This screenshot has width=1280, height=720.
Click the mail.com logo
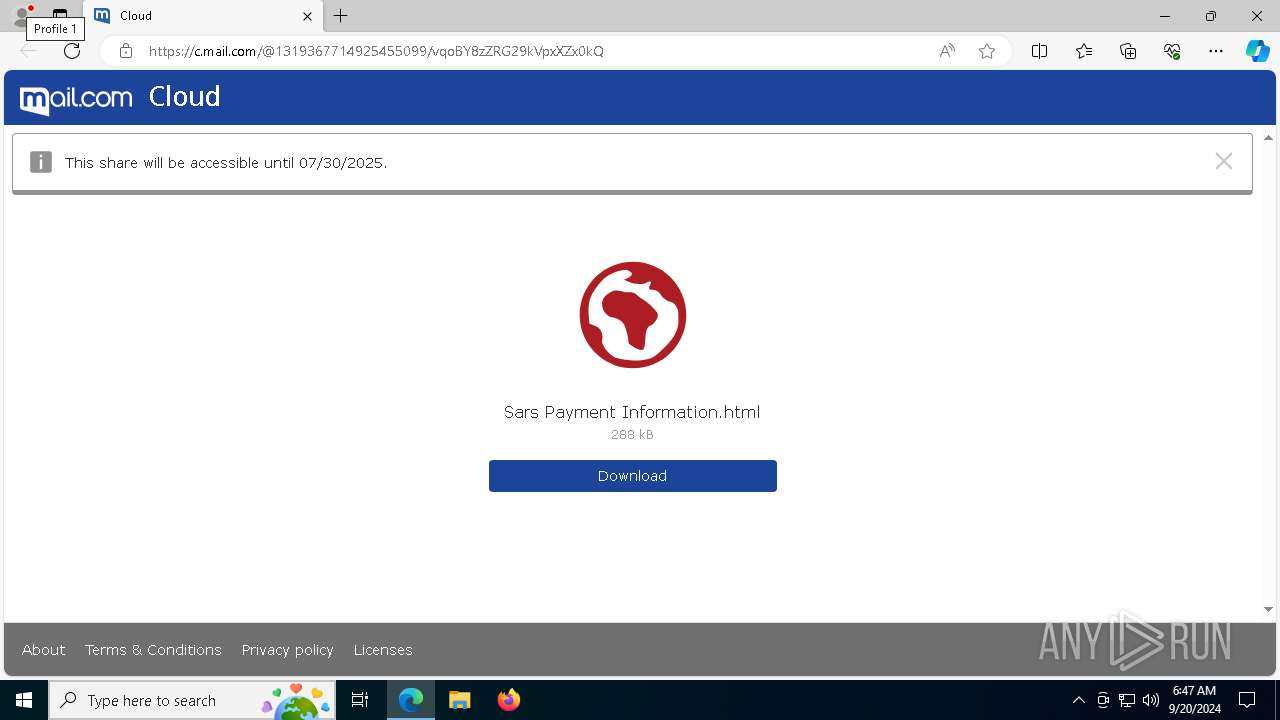point(76,98)
